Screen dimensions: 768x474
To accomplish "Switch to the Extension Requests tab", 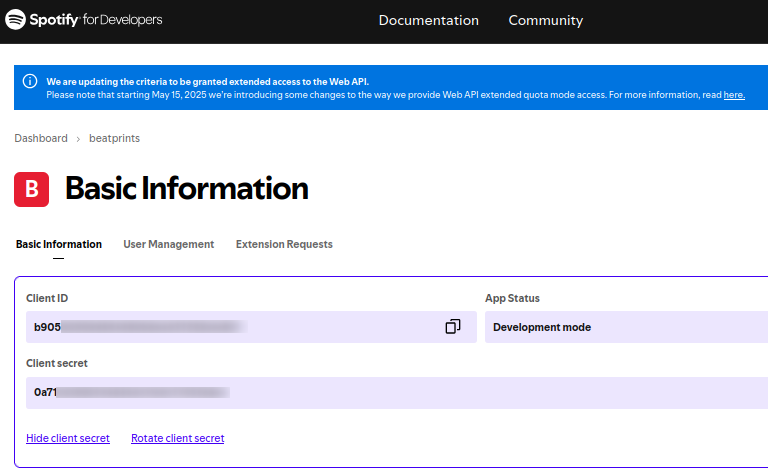I will pos(284,244).
